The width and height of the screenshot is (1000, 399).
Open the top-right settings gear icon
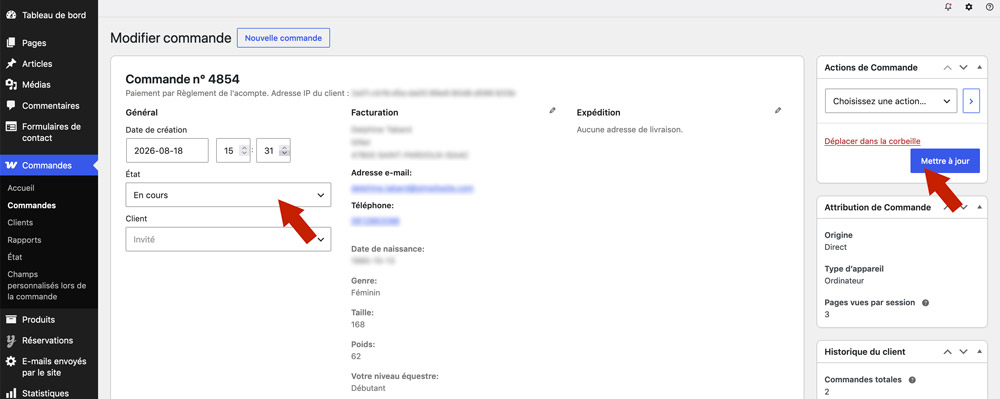969,7
